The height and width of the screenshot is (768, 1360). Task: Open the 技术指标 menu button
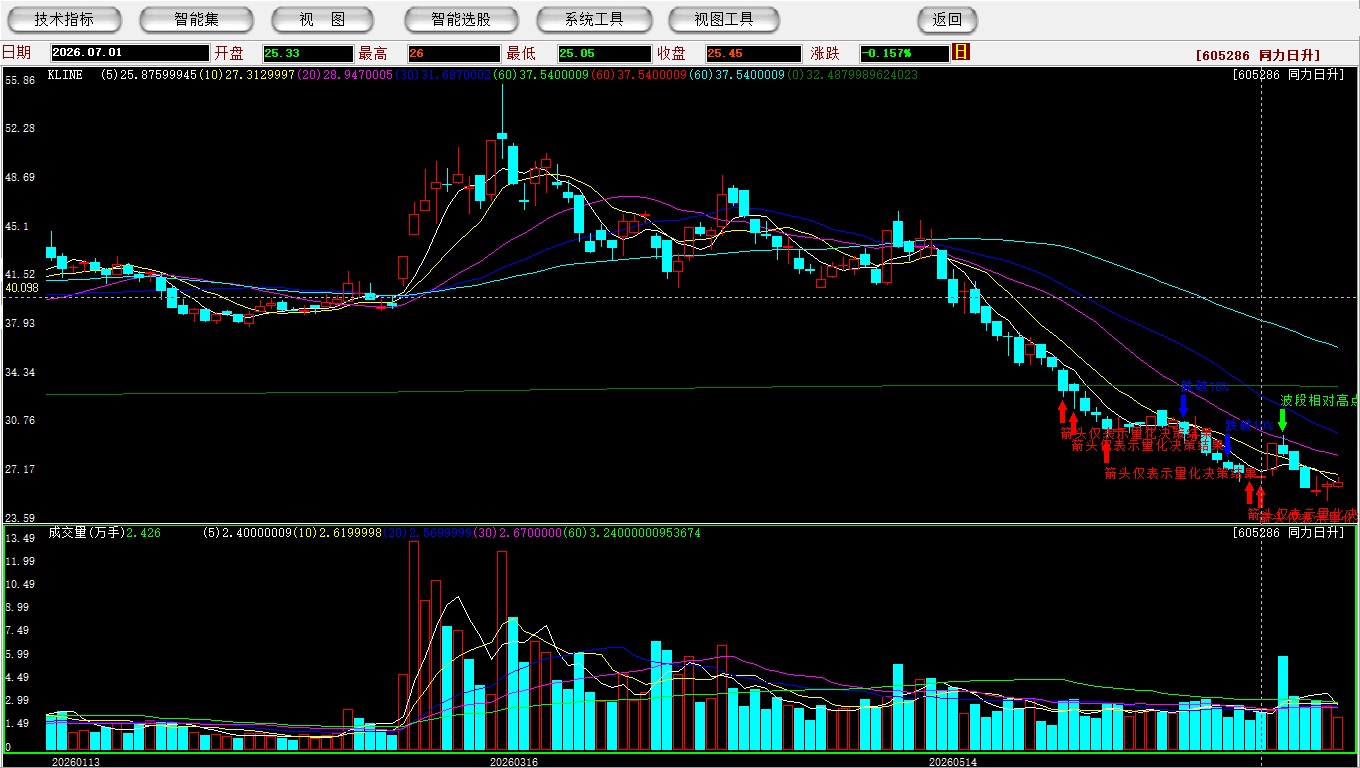click(x=64, y=19)
